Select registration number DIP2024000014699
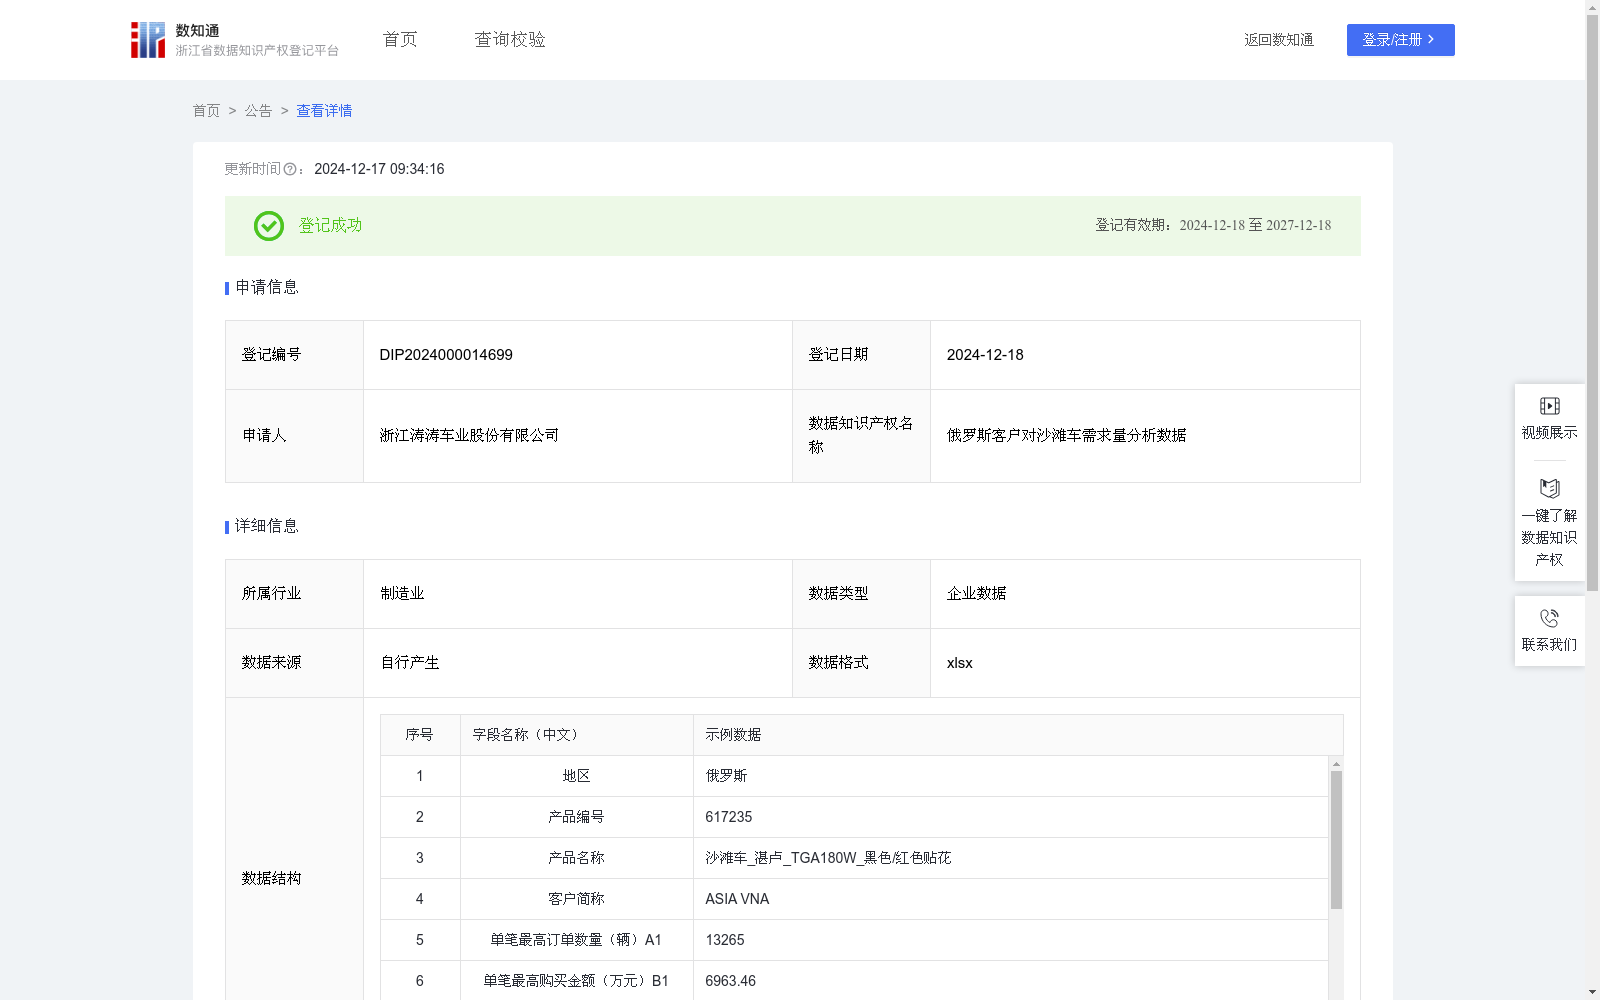1600x1000 pixels. [446, 355]
